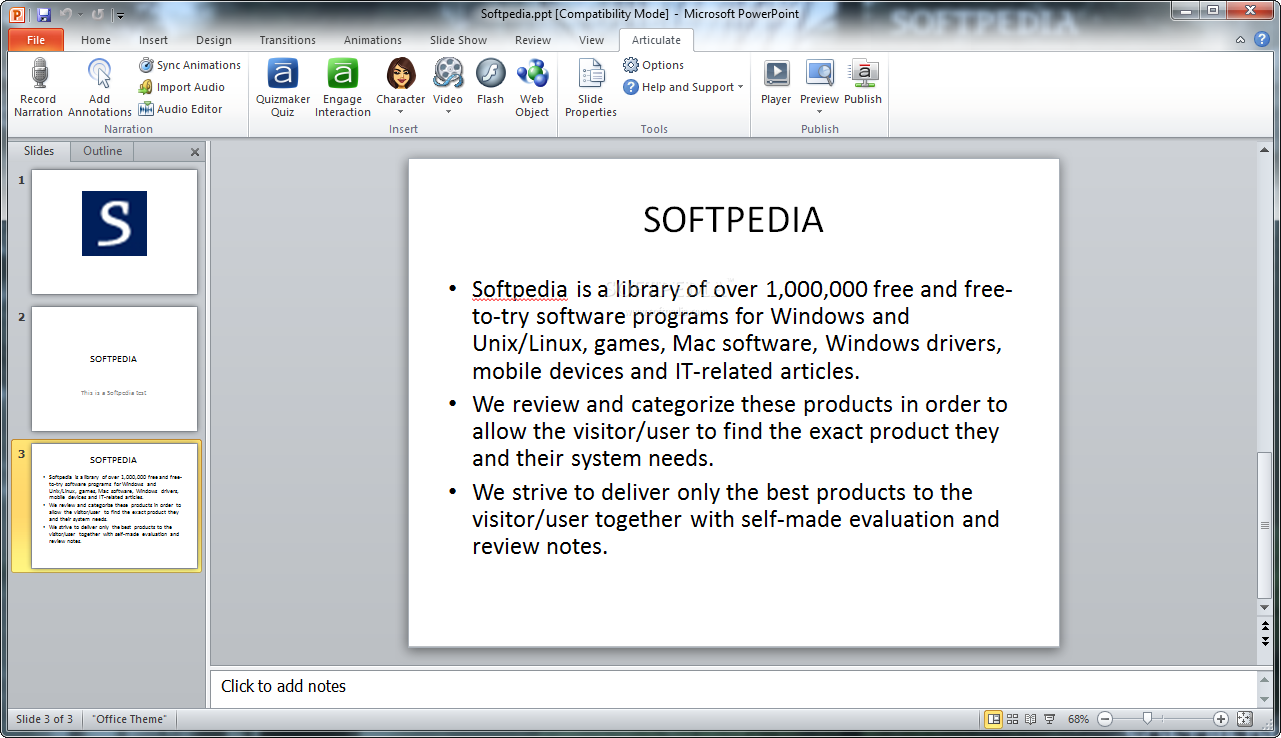The width and height of the screenshot is (1281, 738).
Task: Minimize the ribbon with the caret
Action: pos(1240,40)
